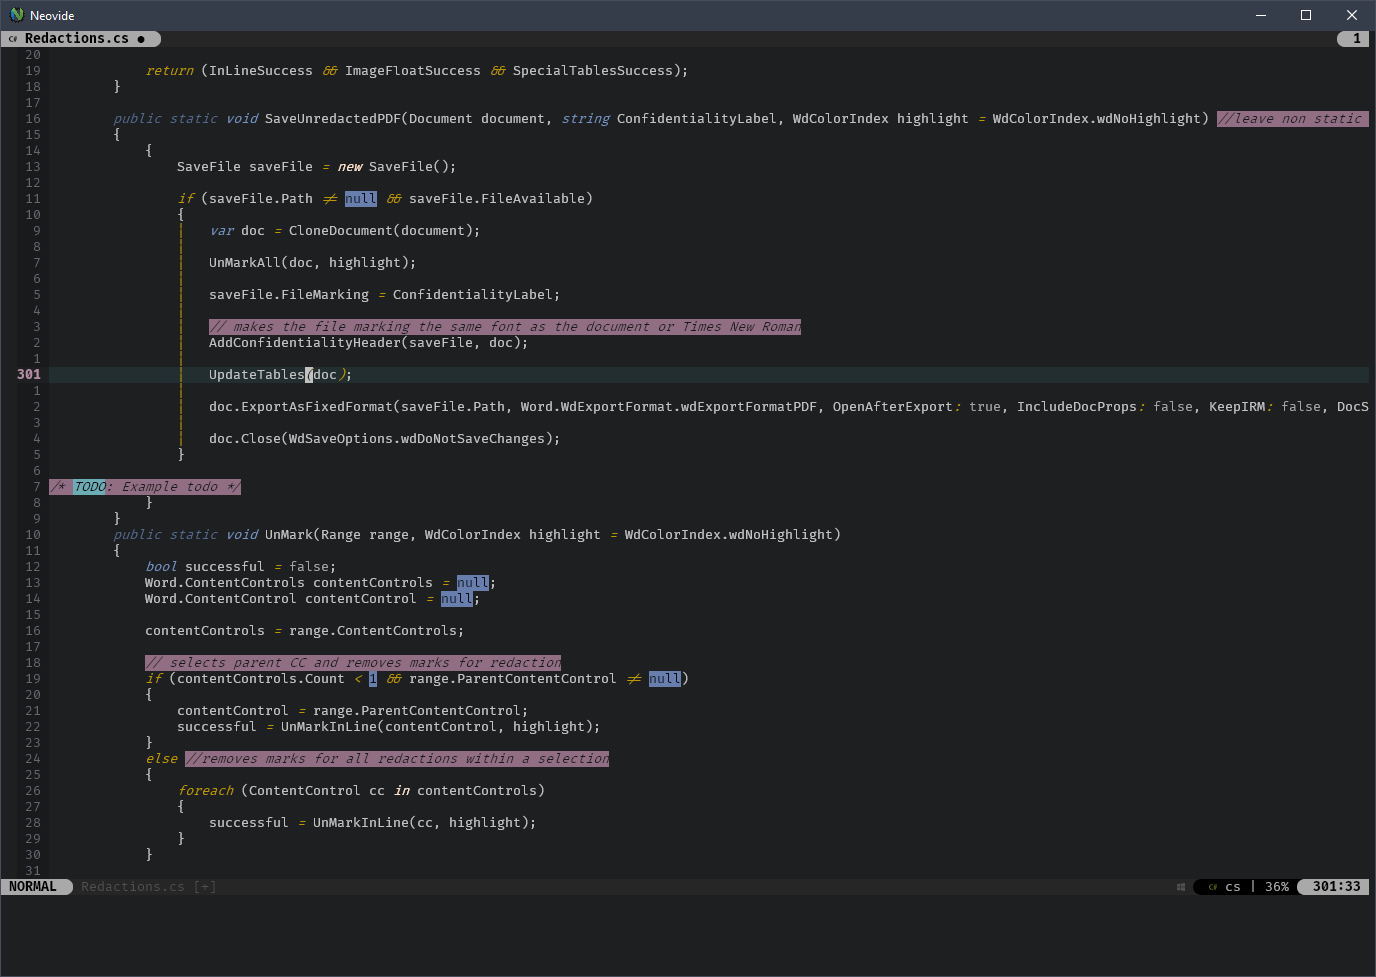Click 'selects parent CC' comment line
This screenshot has width=1376, height=977.
[x=353, y=663]
